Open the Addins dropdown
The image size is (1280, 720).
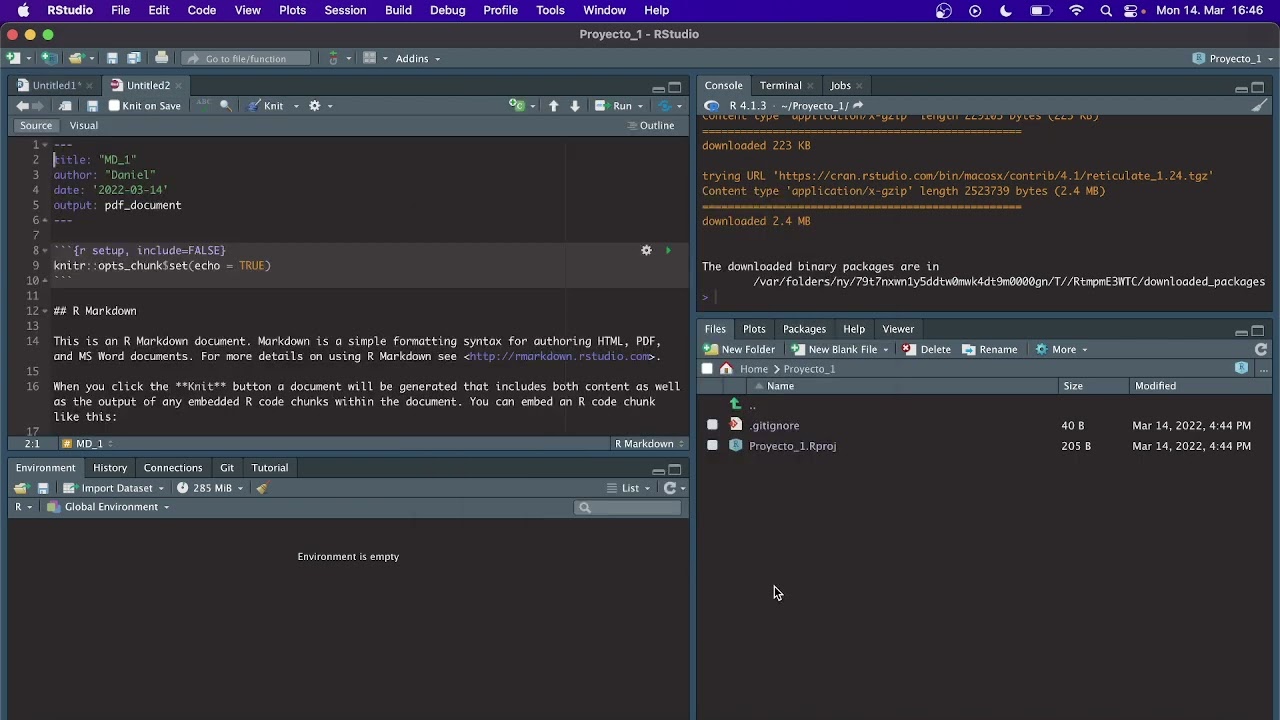(x=418, y=58)
